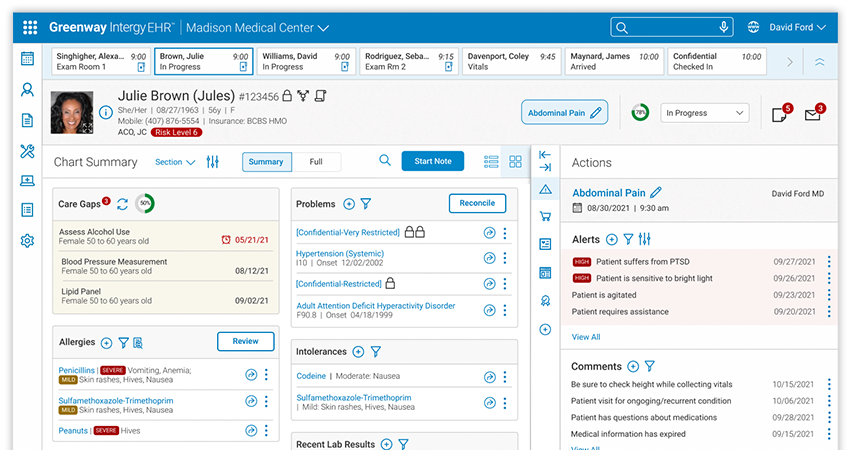Viewport: 850px width, 450px height.
Task: Filter the Problems list
Action: pos(366,204)
